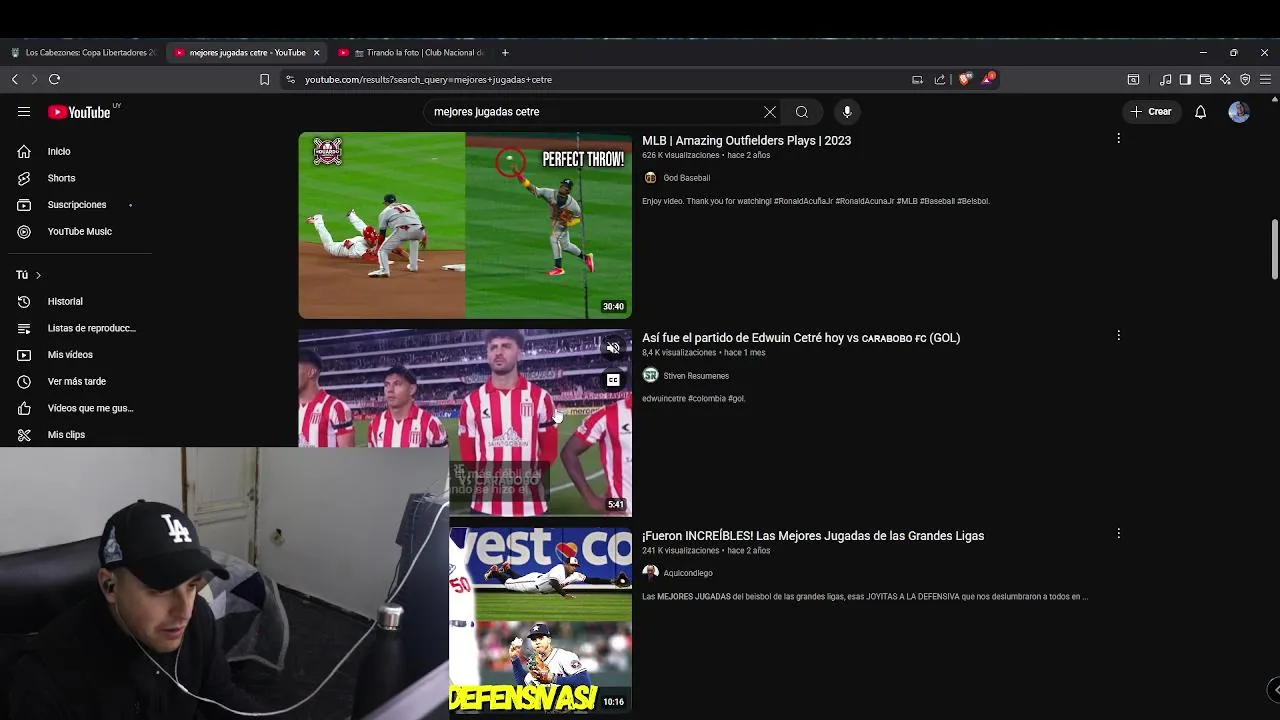
Task: Open options for Edwuin Cetré video
Action: (1118, 336)
